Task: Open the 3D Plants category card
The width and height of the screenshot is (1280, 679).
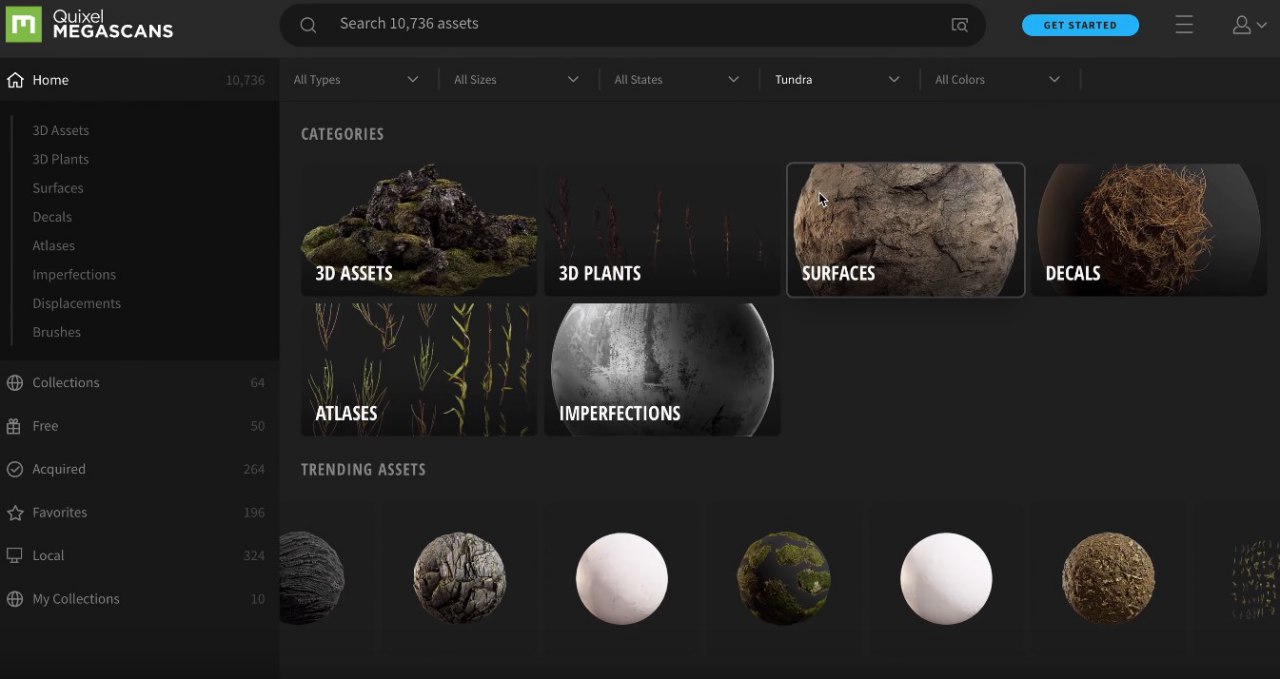Action: [662, 230]
